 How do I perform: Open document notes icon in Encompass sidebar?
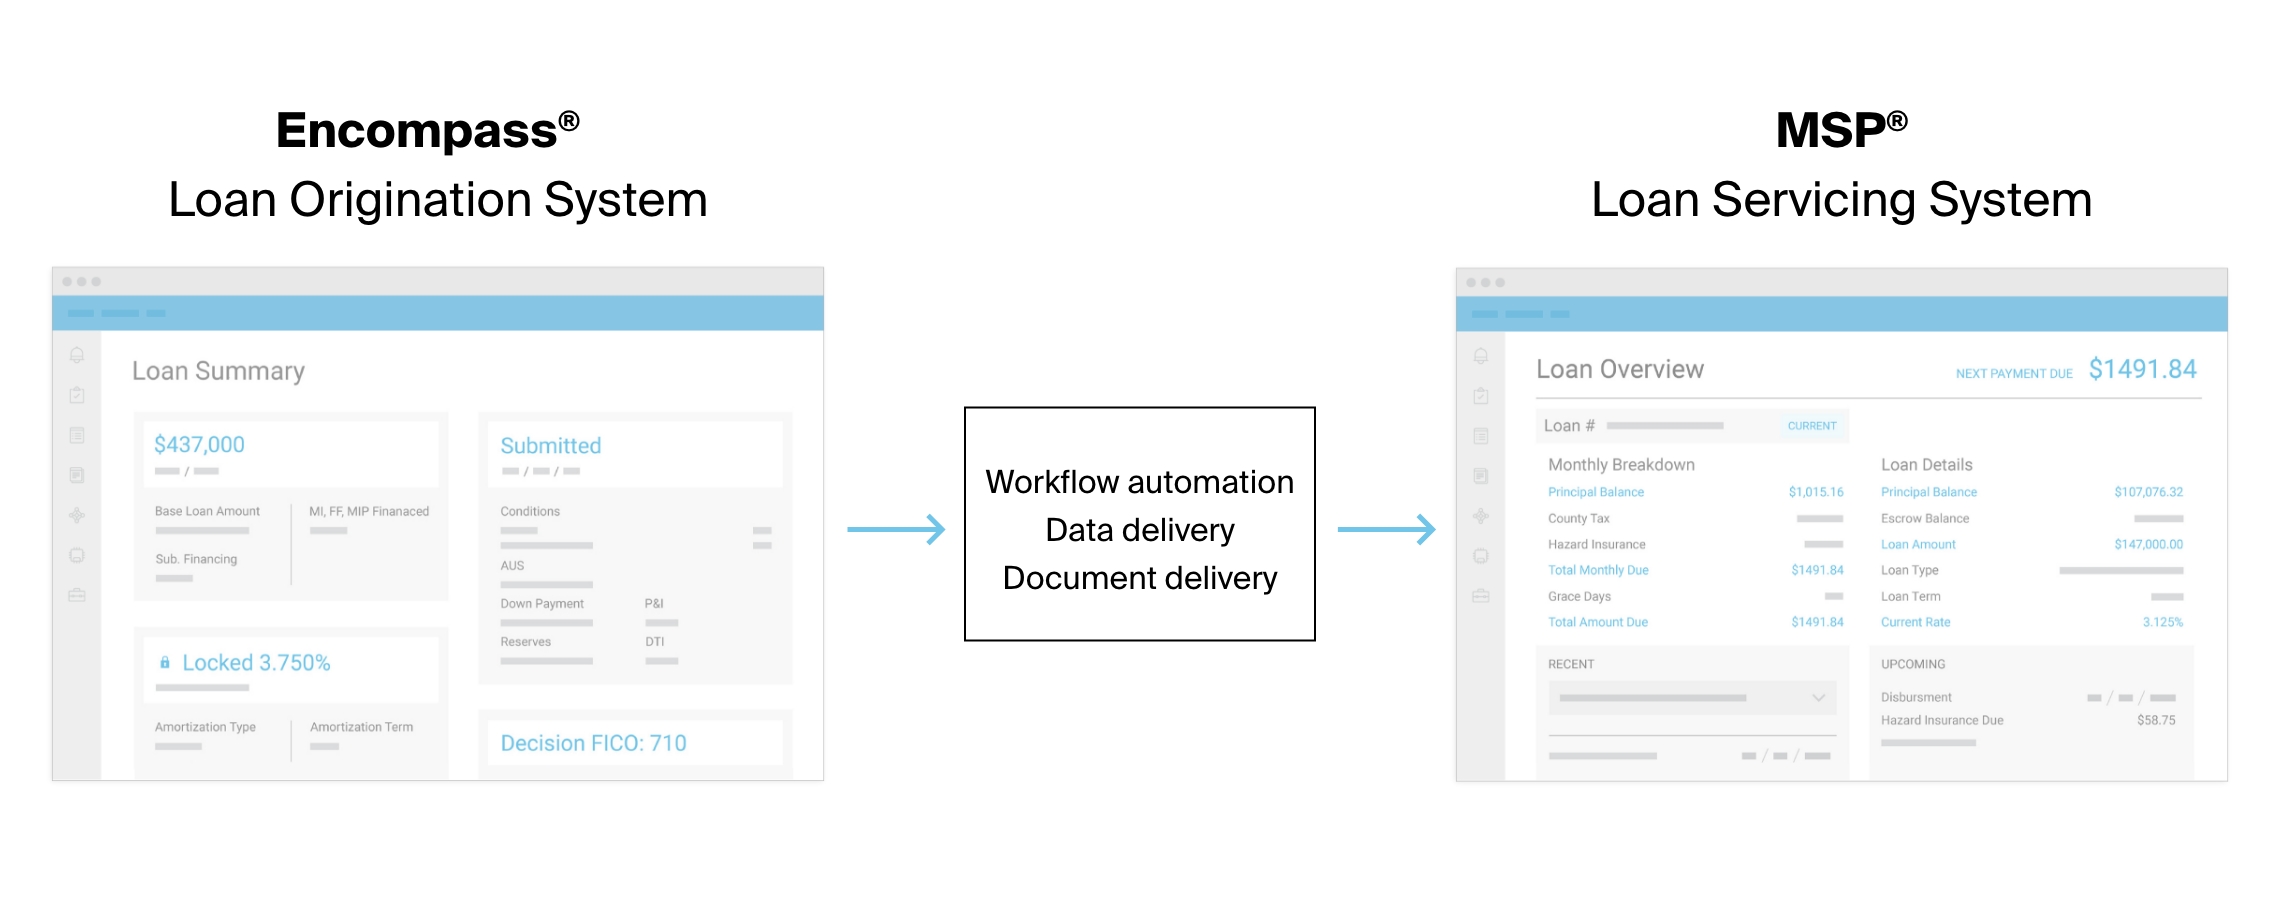[x=77, y=475]
